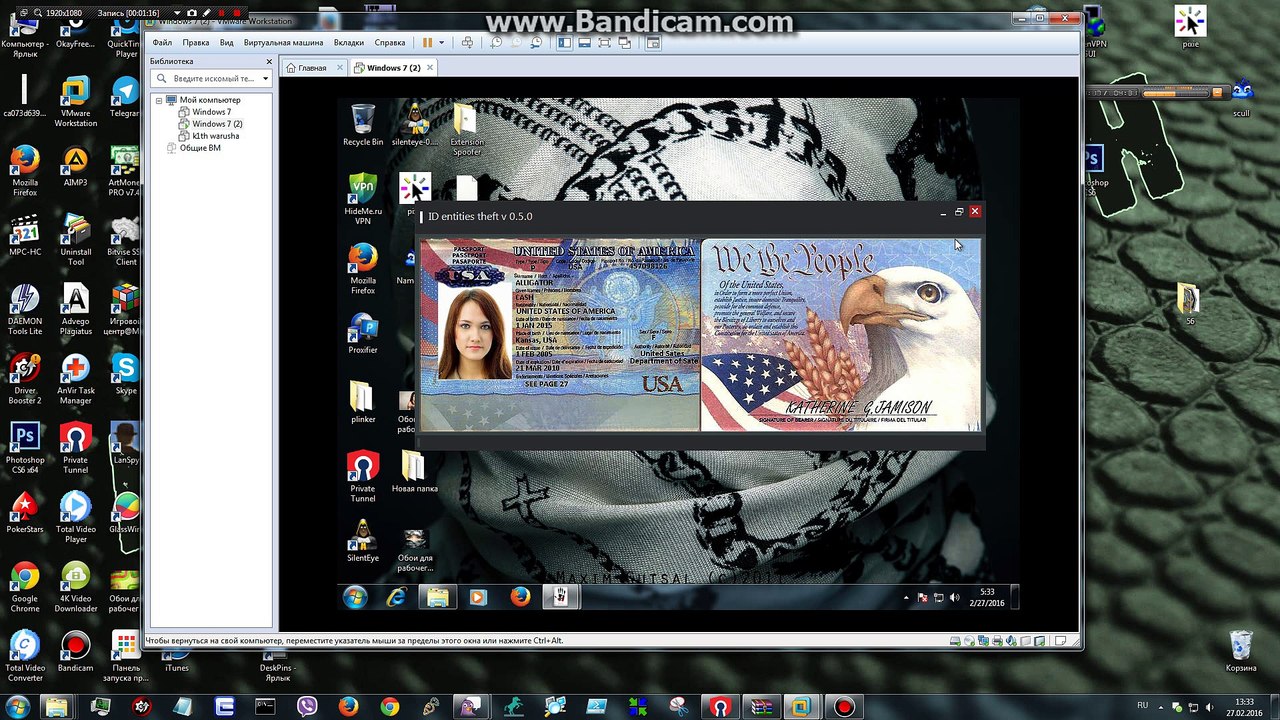The height and width of the screenshot is (720, 1280).
Task: Open Firefox from the guest taskbar
Action: 520,597
